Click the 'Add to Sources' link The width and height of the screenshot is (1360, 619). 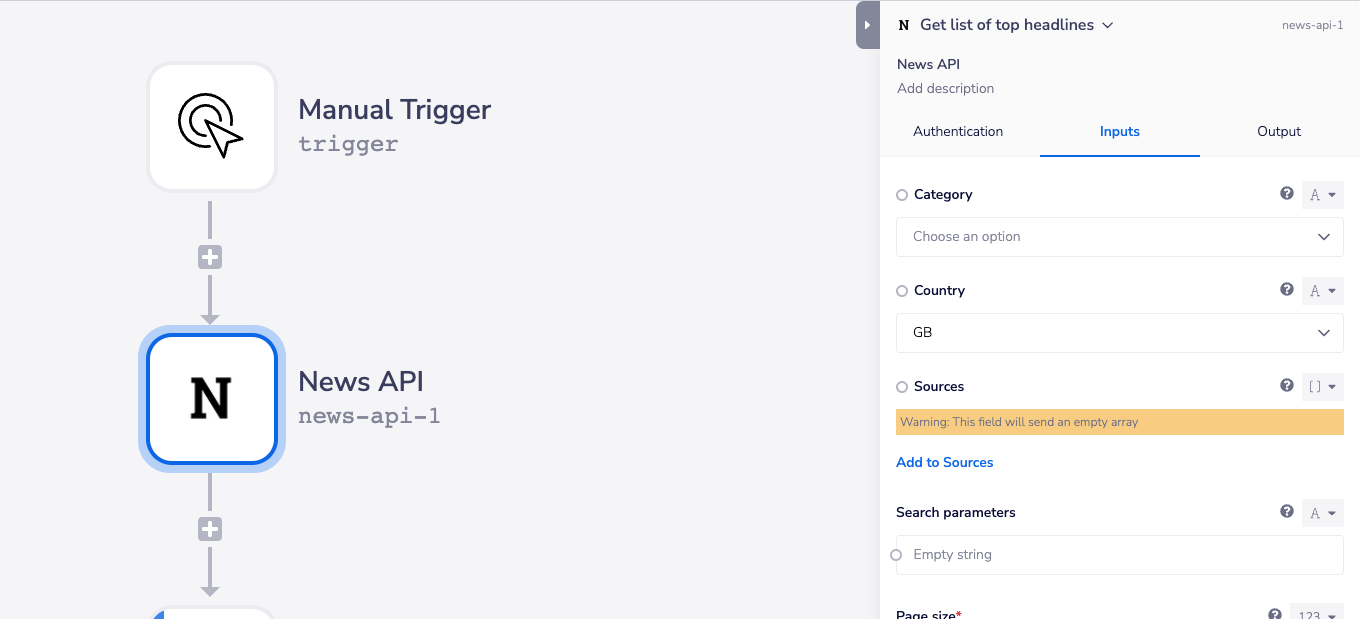point(945,462)
